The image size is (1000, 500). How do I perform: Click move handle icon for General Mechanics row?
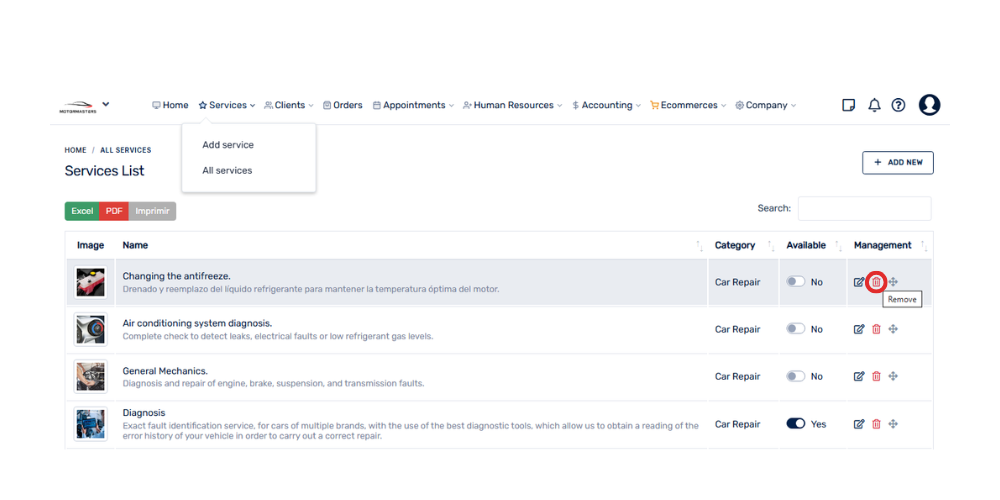tap(893, 376)
